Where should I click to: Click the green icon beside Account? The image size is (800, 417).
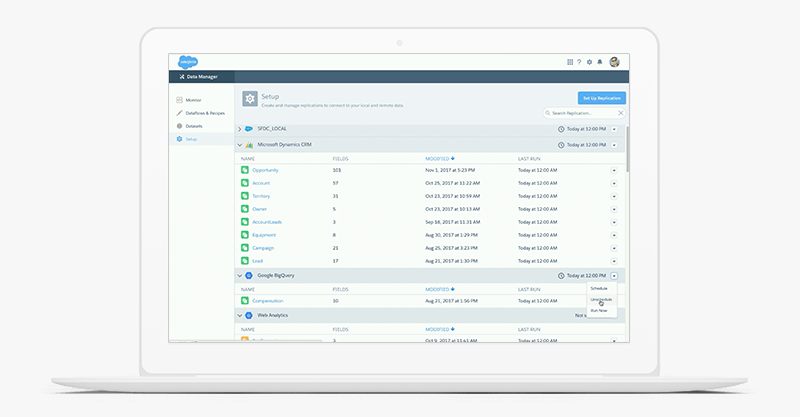click(245, 183)
